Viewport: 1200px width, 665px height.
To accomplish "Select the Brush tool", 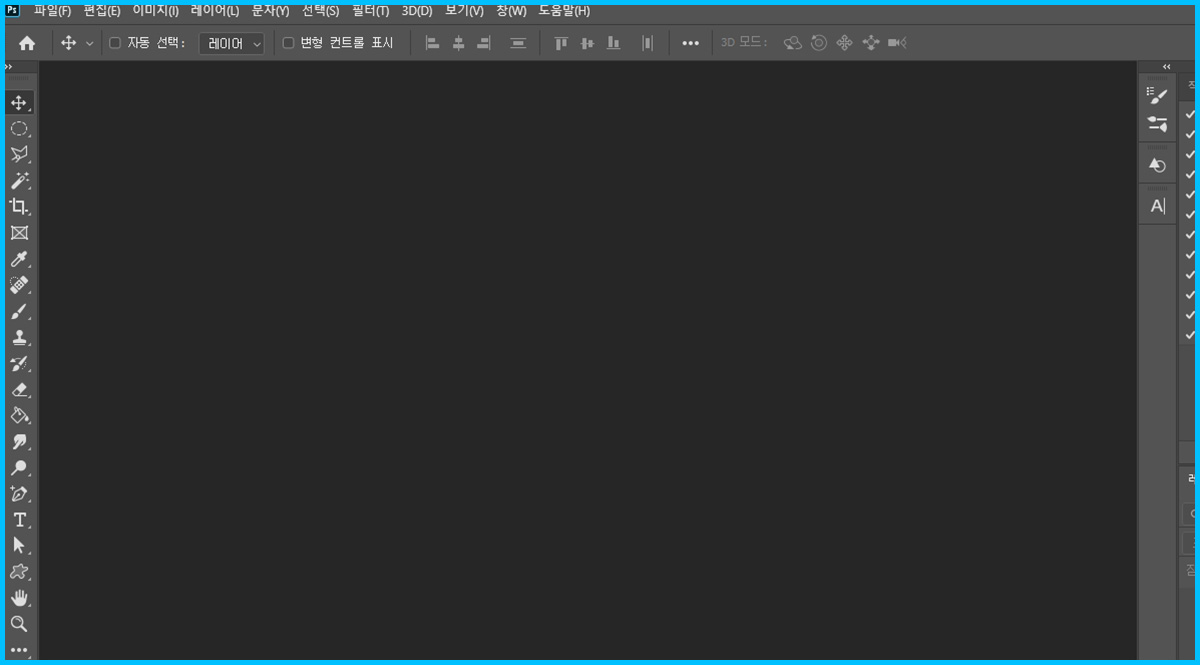I will point(19,312).
